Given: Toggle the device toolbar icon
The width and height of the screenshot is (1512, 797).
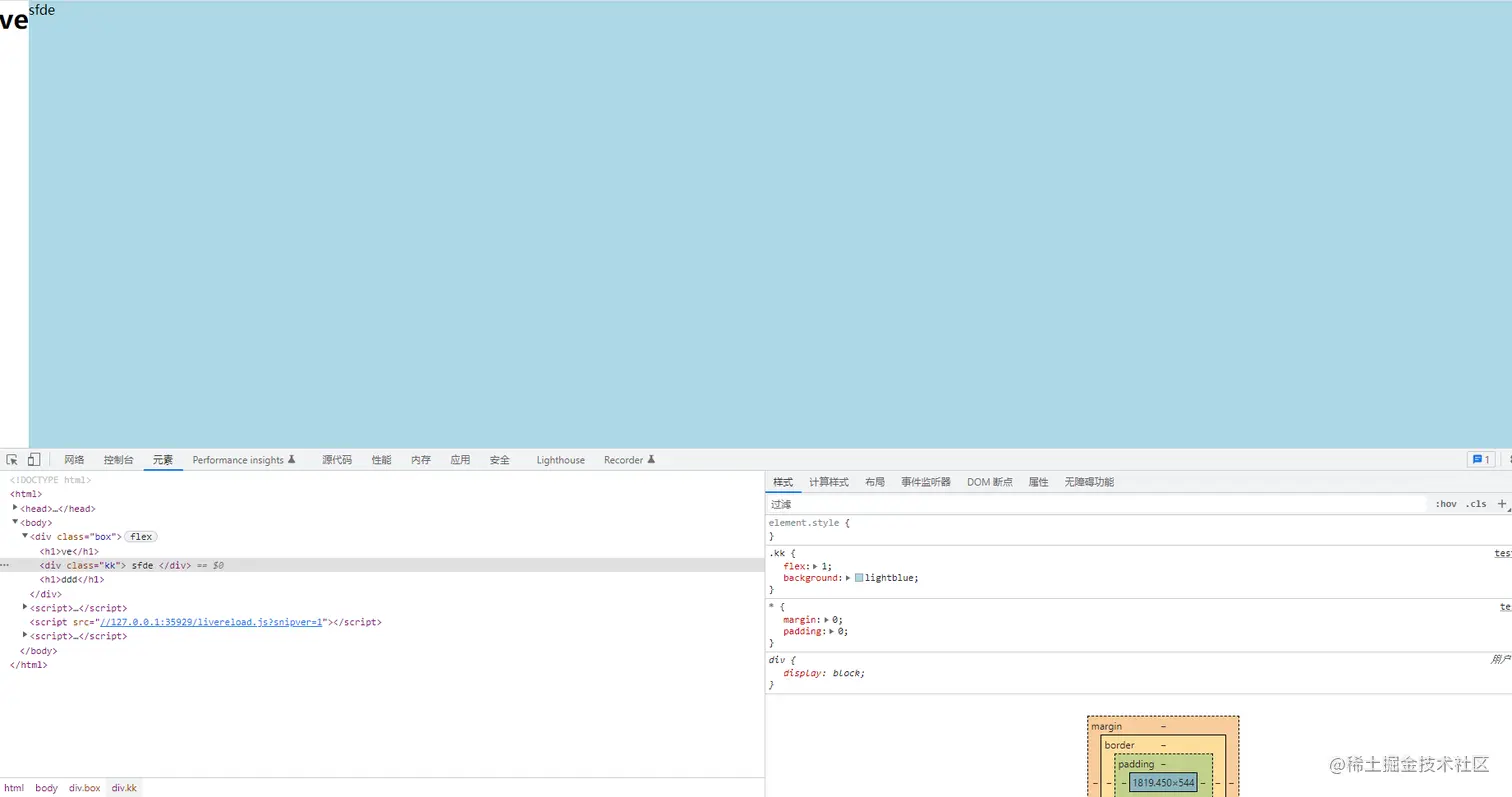Looking at the screenshot, I should (x=33, y=460).
